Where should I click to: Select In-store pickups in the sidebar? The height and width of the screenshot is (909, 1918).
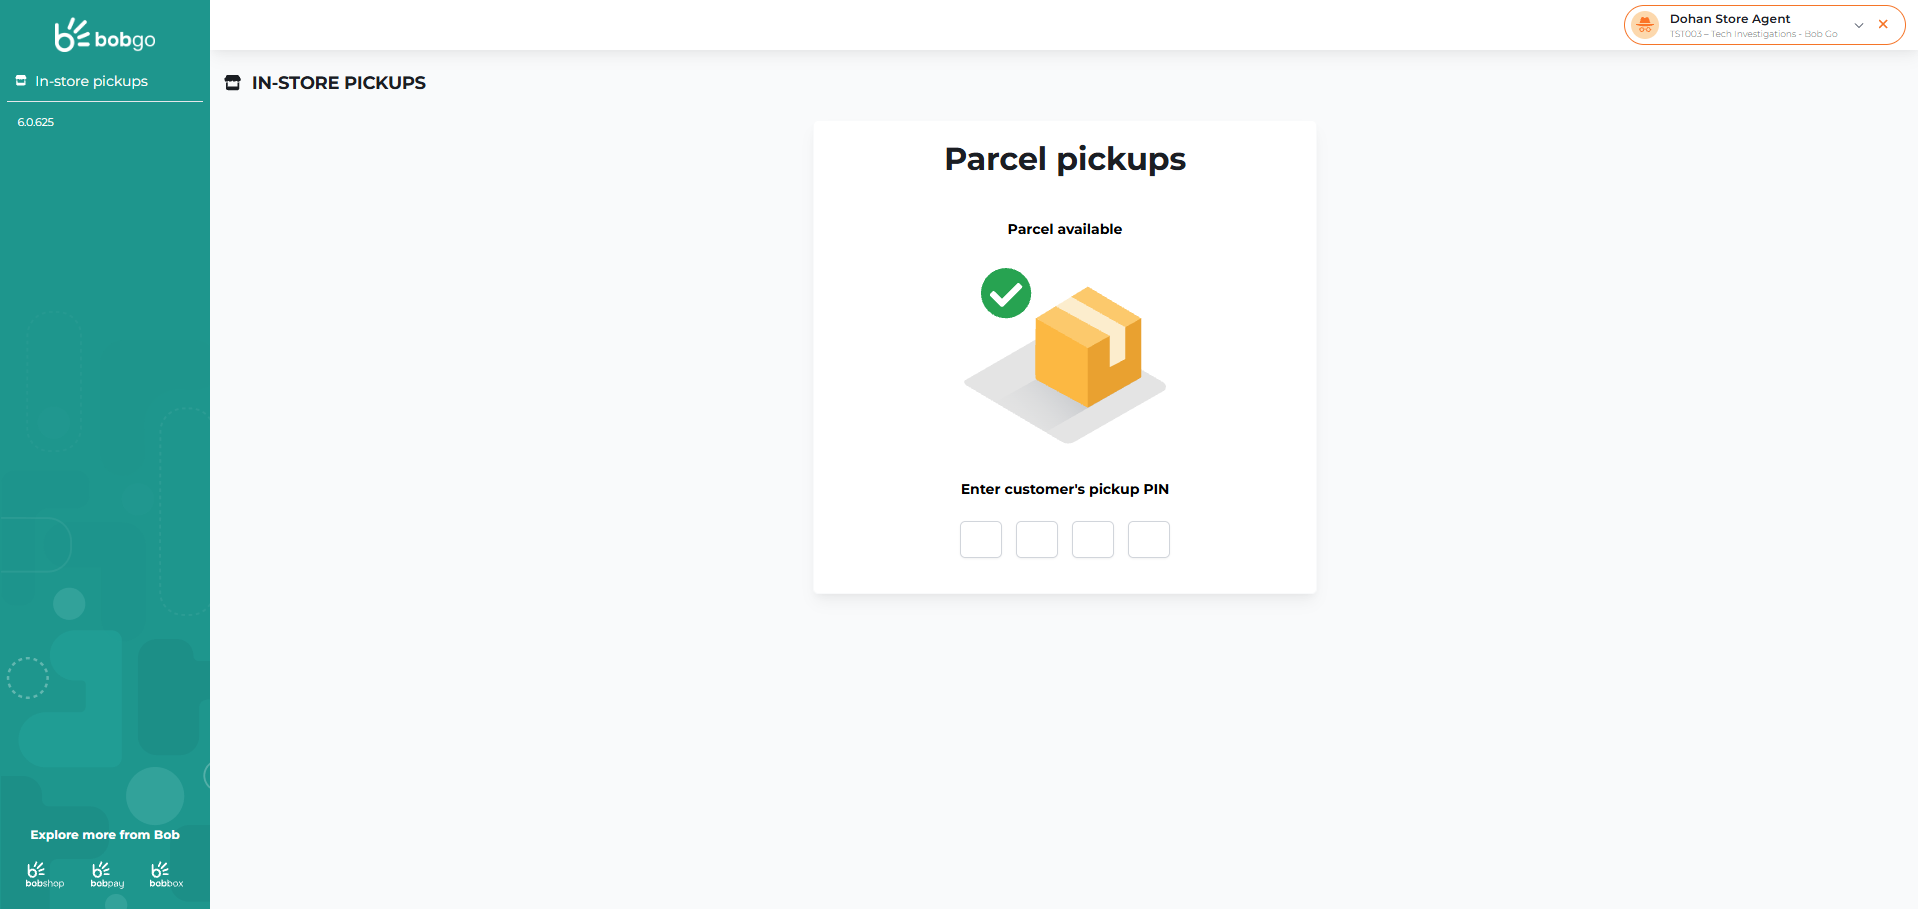(91, 81)
